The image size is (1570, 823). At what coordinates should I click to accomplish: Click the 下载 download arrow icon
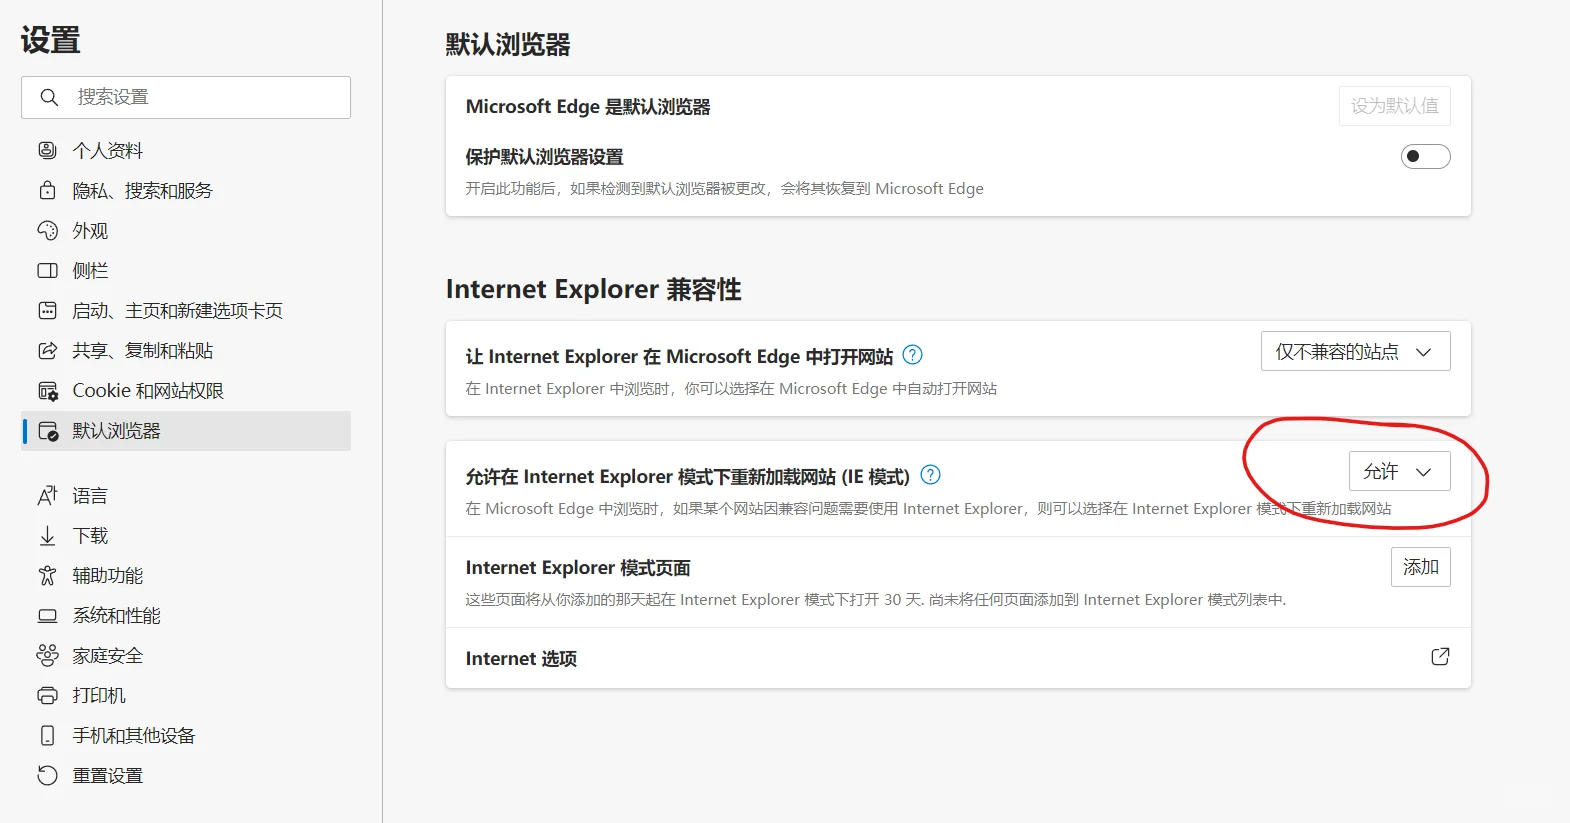coord(47,535)
